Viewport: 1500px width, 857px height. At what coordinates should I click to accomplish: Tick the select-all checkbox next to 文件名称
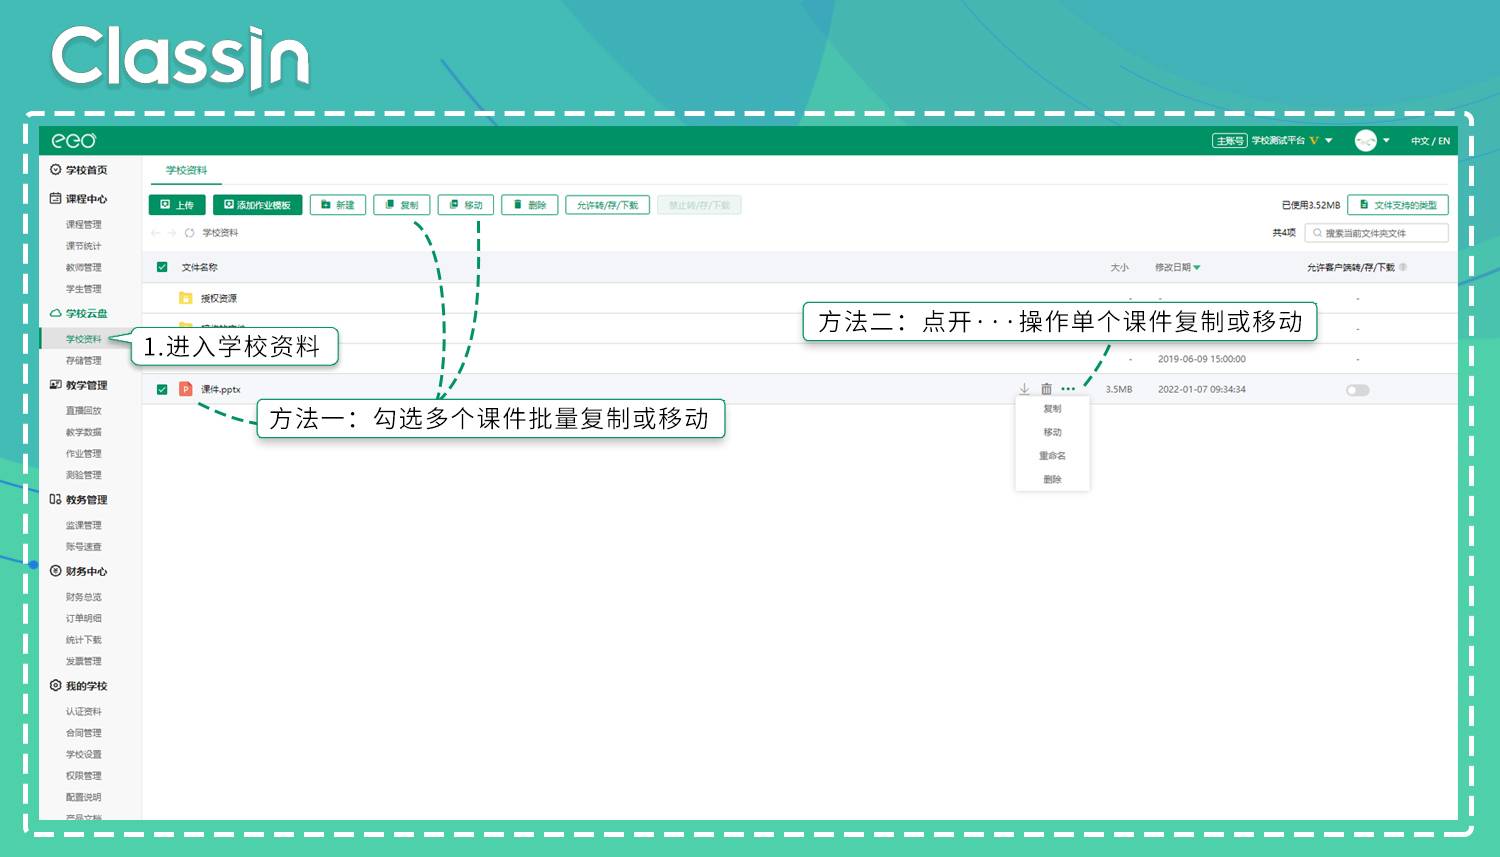(162, 267)
